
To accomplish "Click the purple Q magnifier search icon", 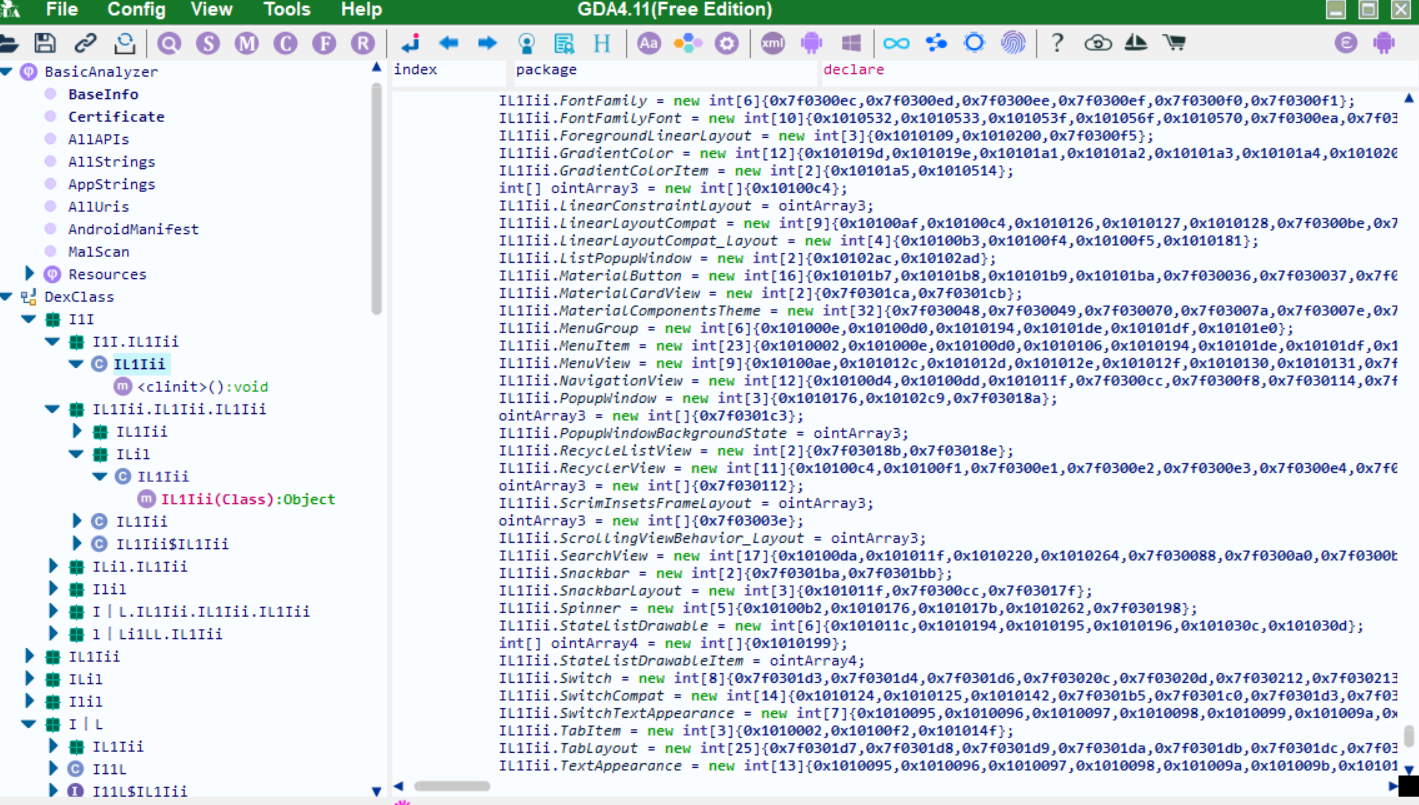I will (169, 43).
